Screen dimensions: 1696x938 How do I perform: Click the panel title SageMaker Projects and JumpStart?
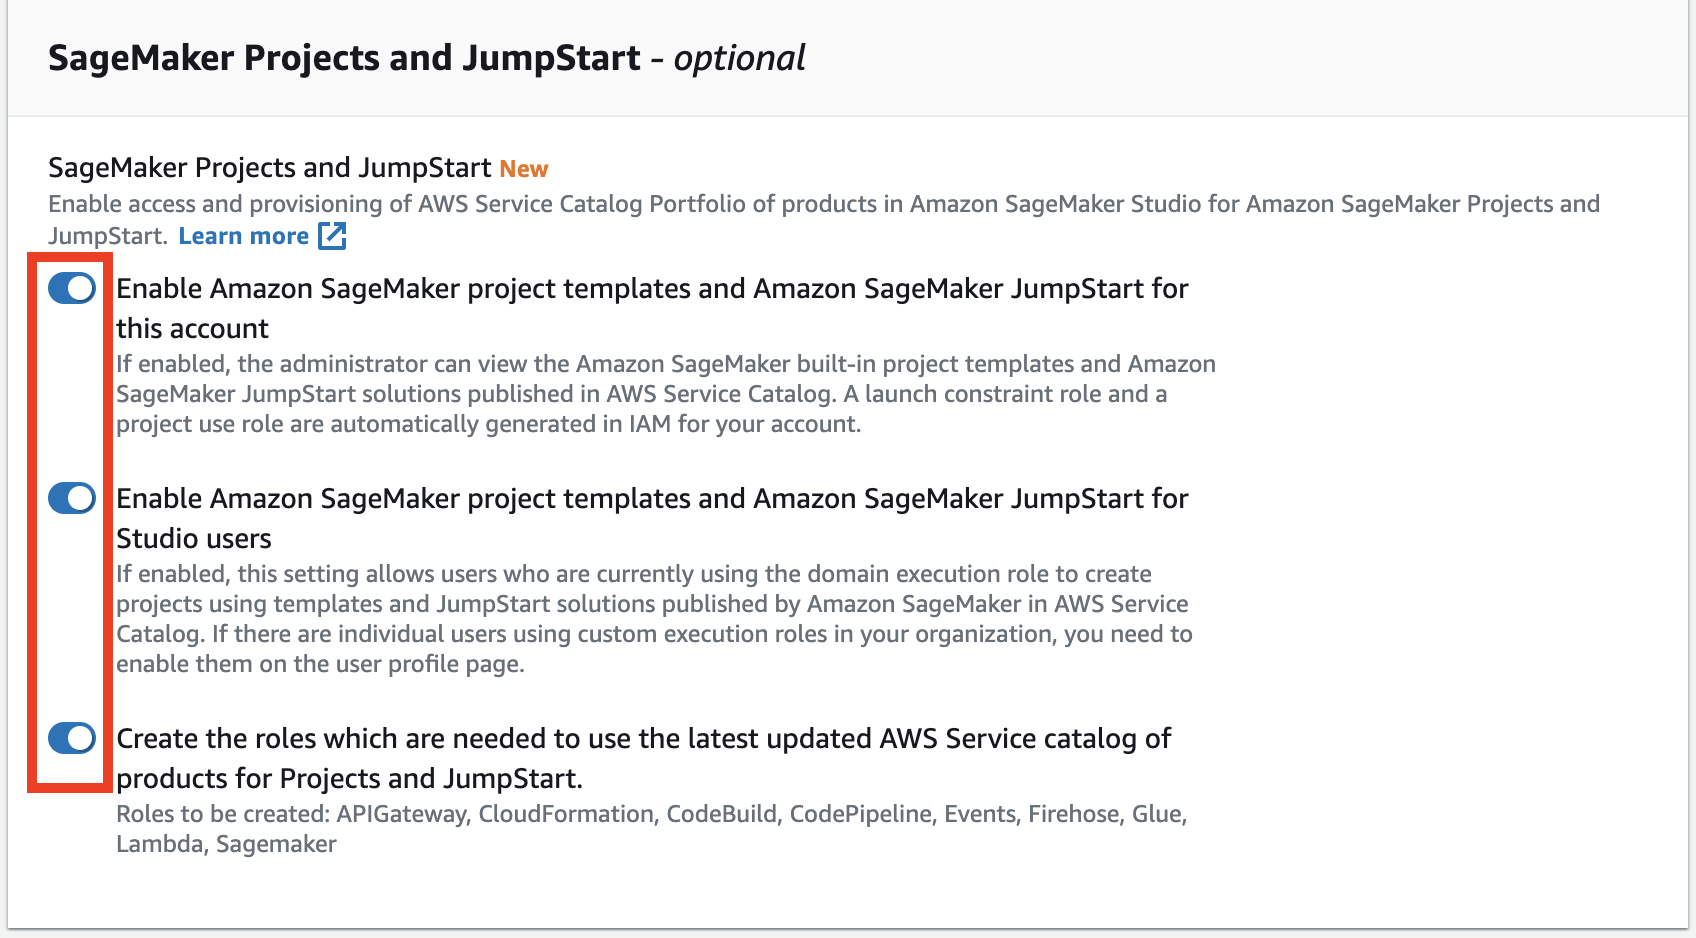pyautogui.click(x=344, y=58)
